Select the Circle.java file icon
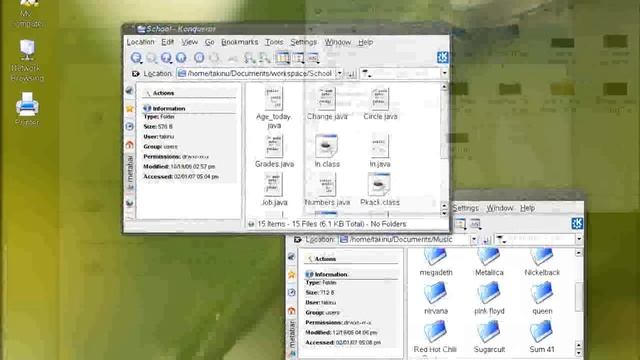This screenshot has width=640, height=360. click(380, 98)
